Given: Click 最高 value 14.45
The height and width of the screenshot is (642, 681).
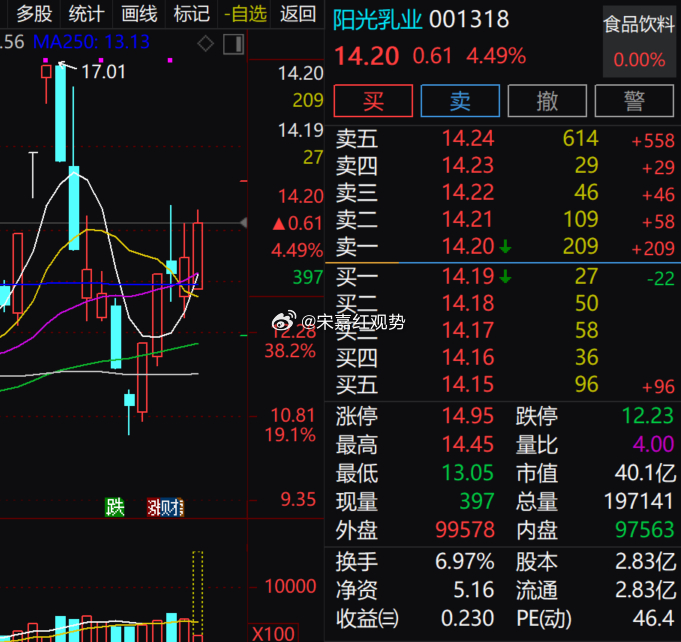Looking at the screenshot, I should 468,444.
